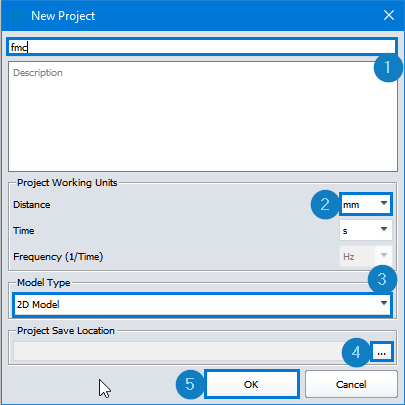Click the "Project Working Units" group heading

pos(67,183)
